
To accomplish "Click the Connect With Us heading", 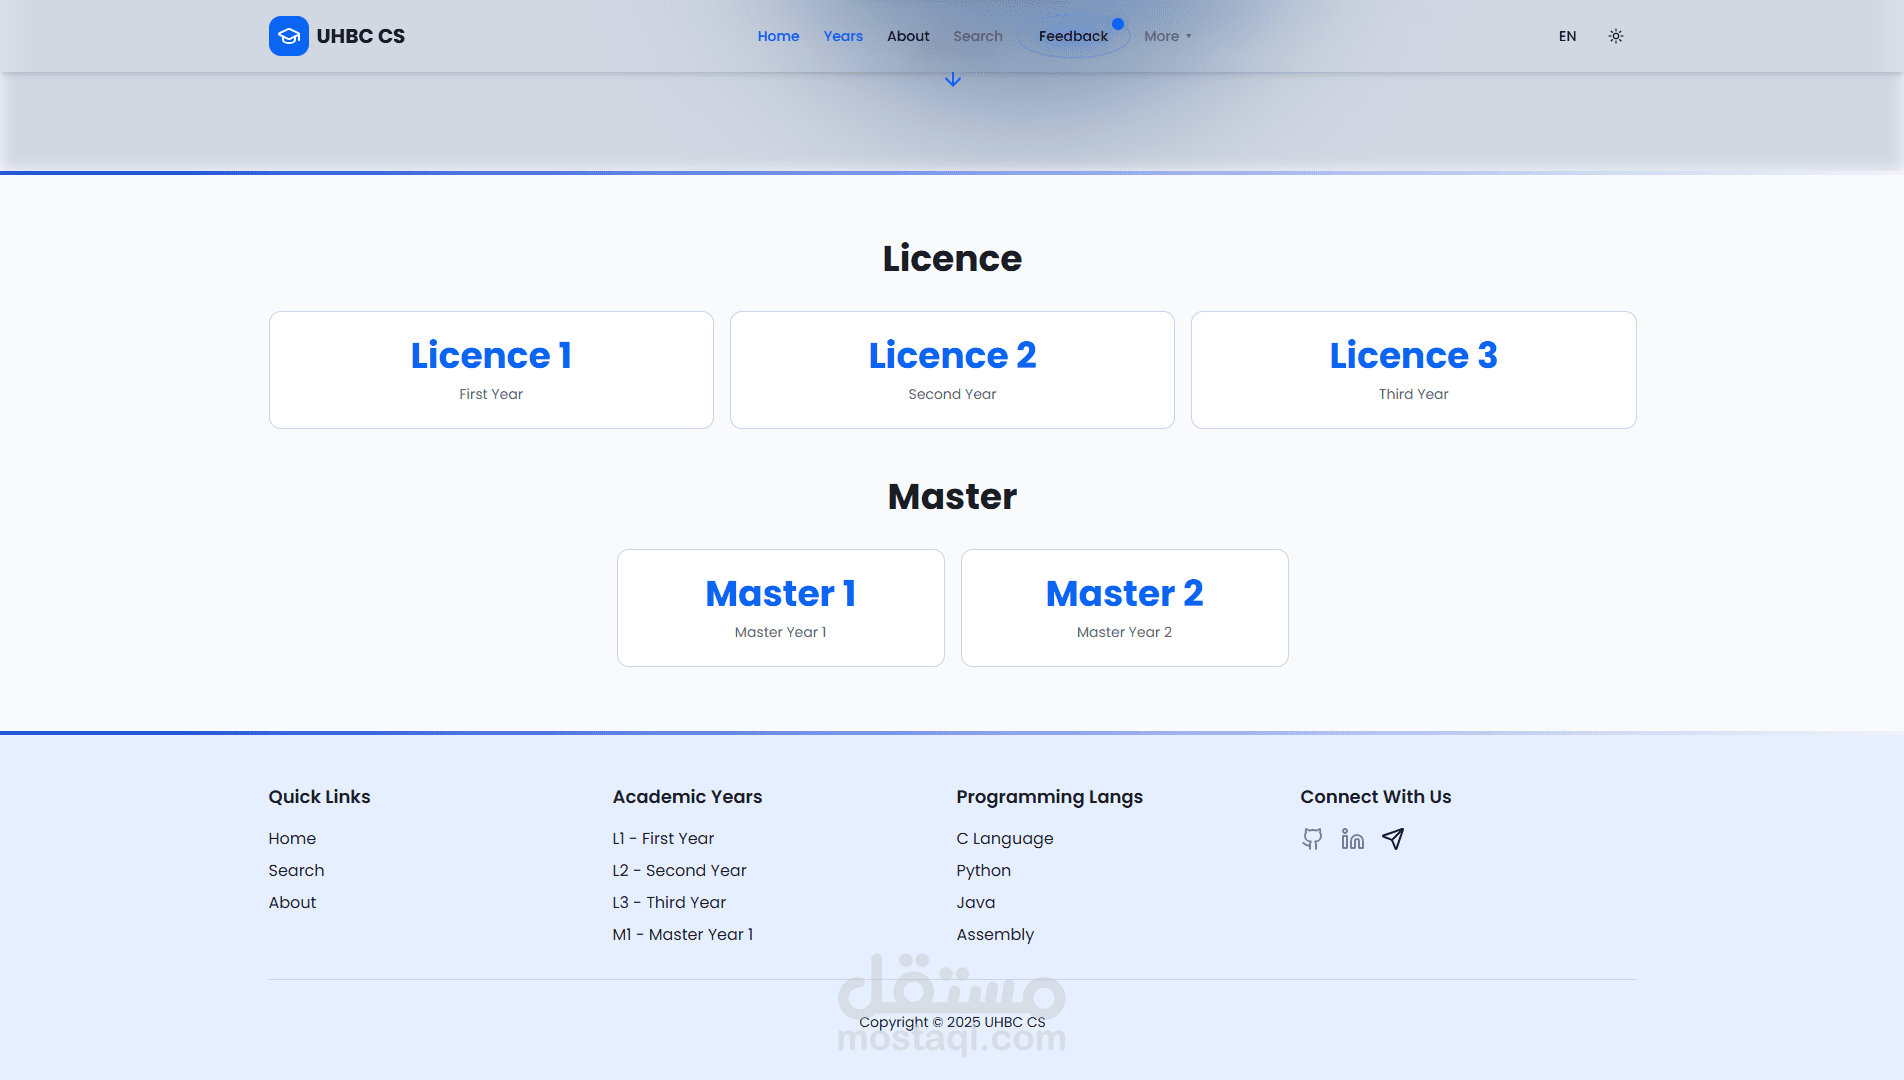I will tap(1375, 796).
